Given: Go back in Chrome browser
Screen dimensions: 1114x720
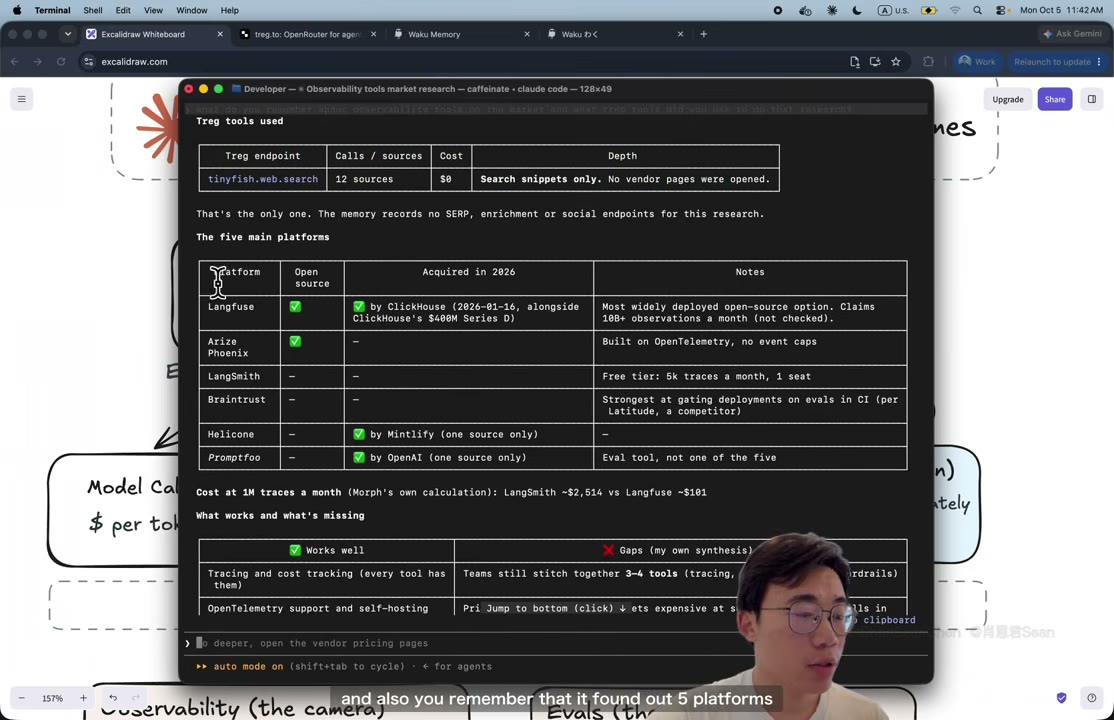Looking at the screenshot, I should (15, 62).
